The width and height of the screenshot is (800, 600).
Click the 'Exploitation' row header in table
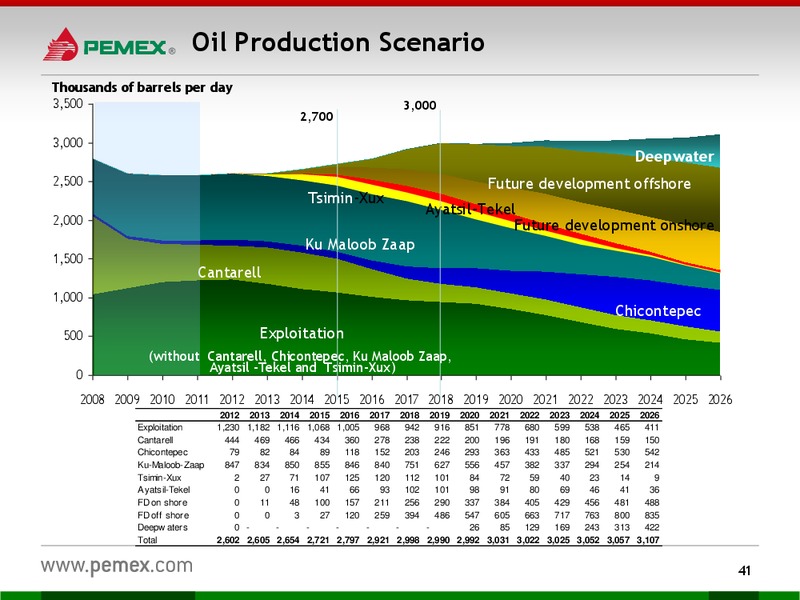160,428
